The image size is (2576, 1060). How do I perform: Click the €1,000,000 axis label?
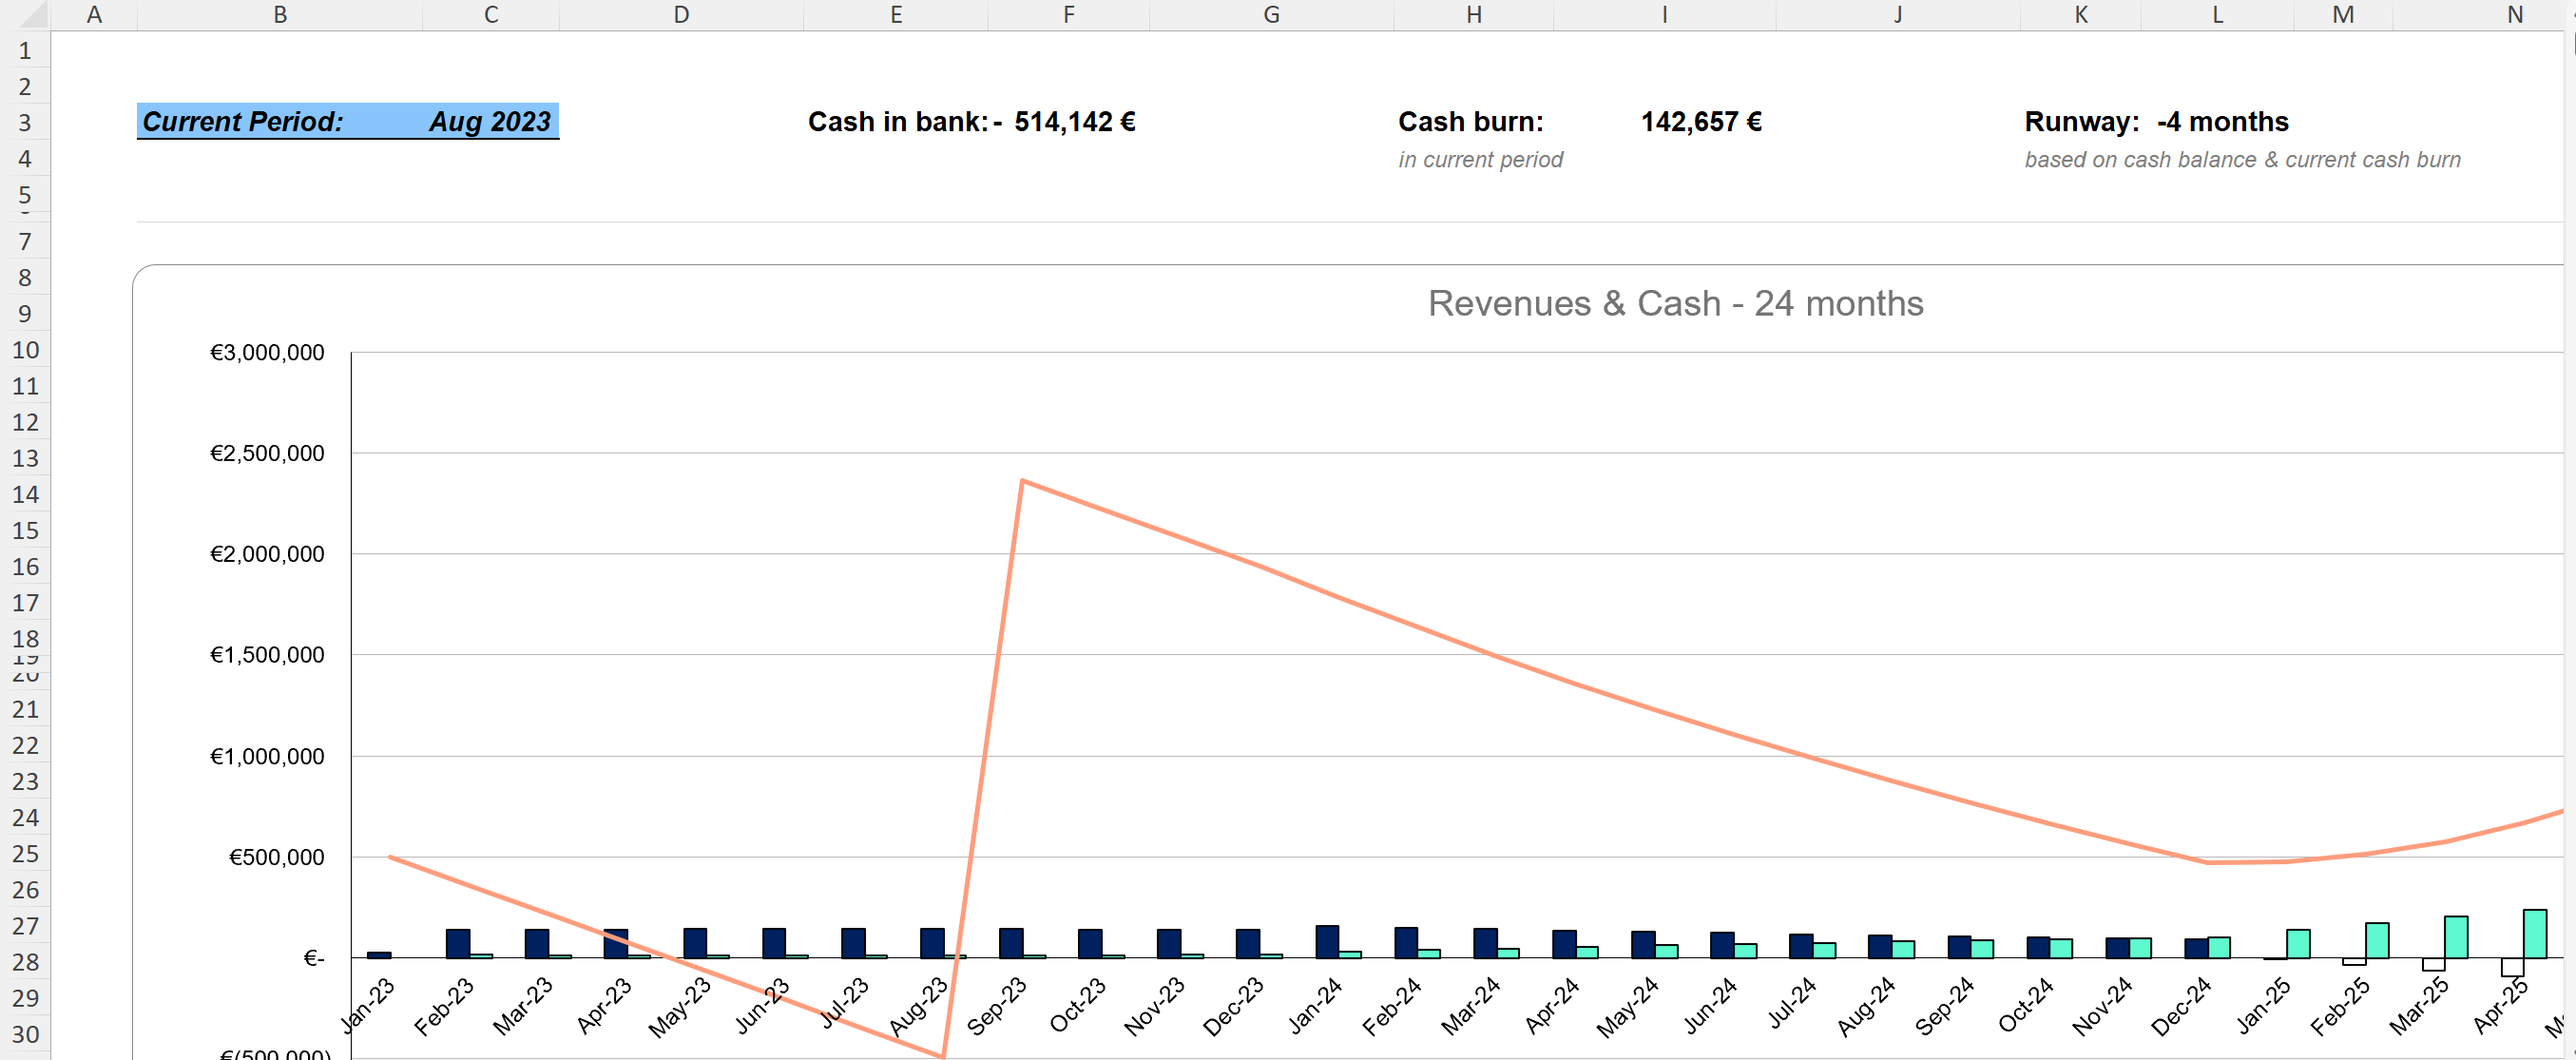[x=267, y=756]
